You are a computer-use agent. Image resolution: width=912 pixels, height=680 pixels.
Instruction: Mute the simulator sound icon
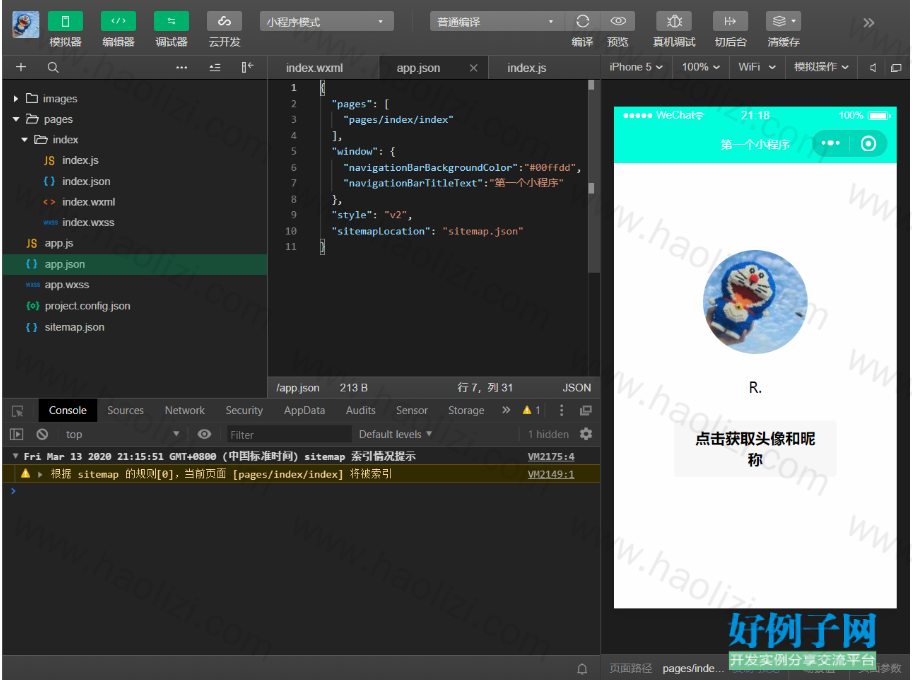873,68
